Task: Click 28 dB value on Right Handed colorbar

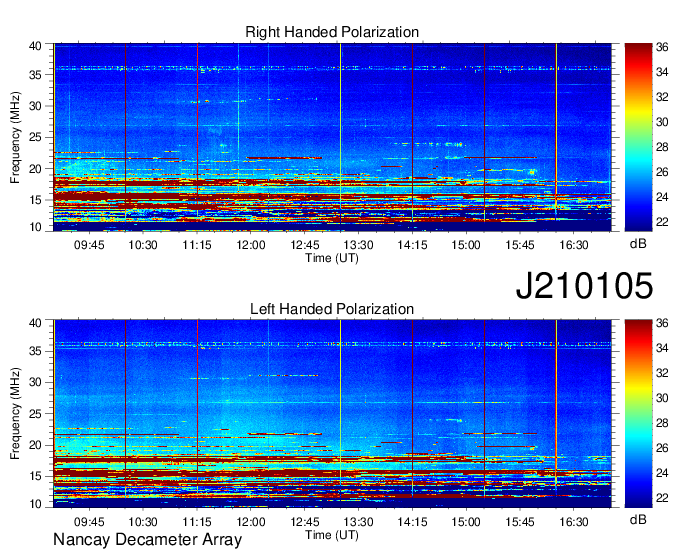Action: 662,147
